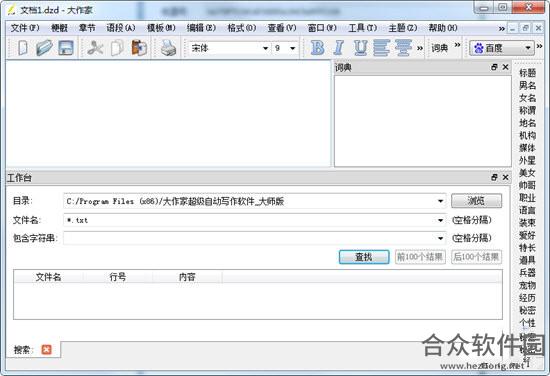Close the 工作台 panel
Image resolution: width=550 pixels, height=376 pixels.
click(x=505, y=177)
